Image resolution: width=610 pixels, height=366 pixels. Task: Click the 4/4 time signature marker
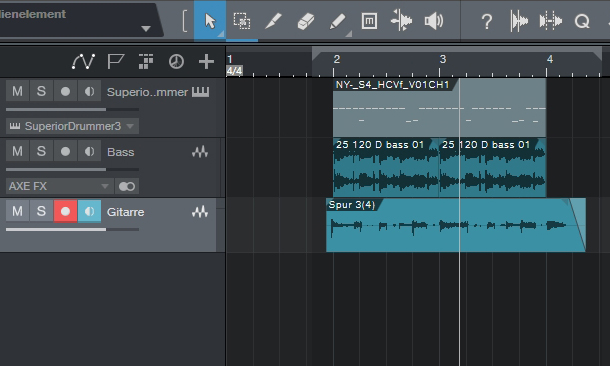(x=234, y=71)
